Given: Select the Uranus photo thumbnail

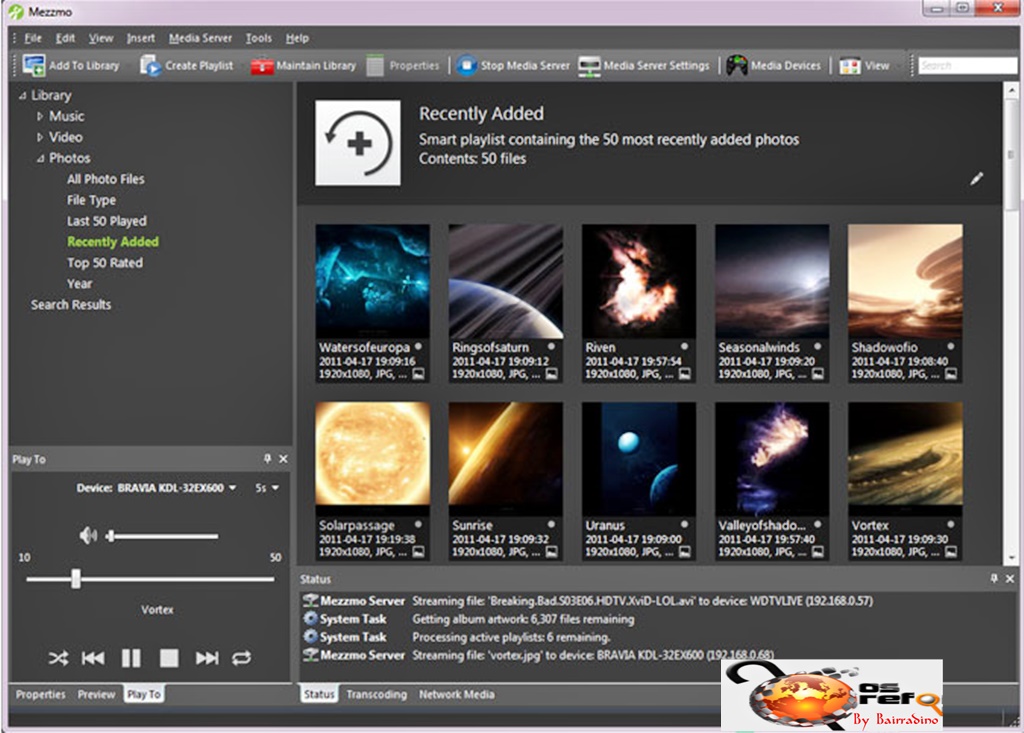Looking at the screenshot, I should (639, 459).
